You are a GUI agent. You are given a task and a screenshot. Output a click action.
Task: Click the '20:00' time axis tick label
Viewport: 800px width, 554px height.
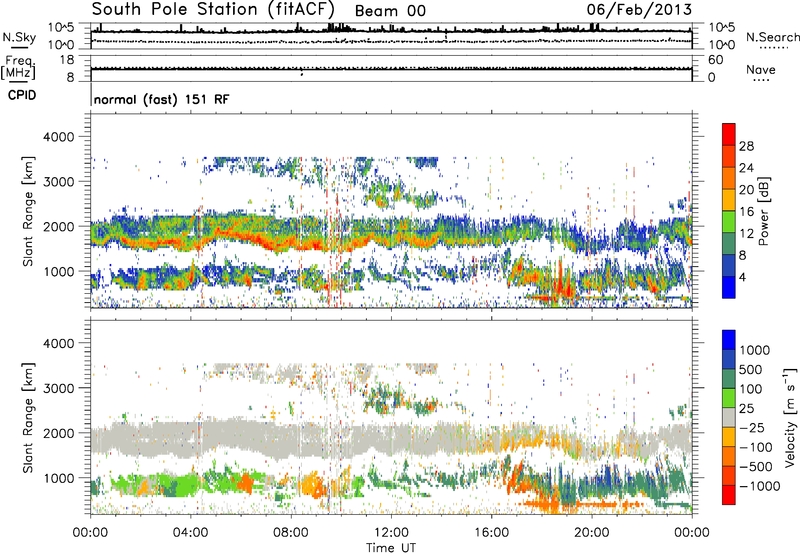[592, 533]
